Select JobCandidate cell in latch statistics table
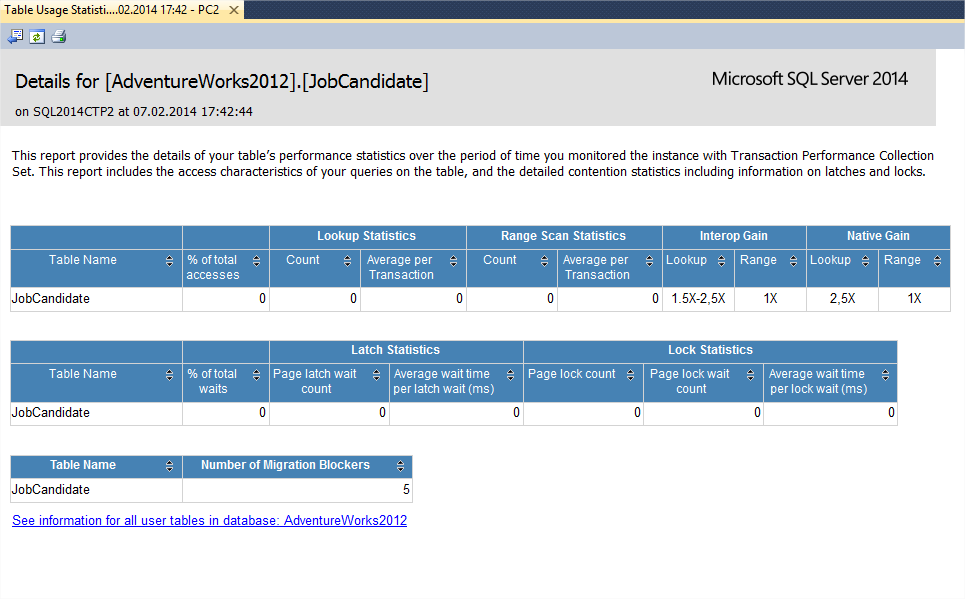Viewport: 965px width, 599px height. [96, 413]
